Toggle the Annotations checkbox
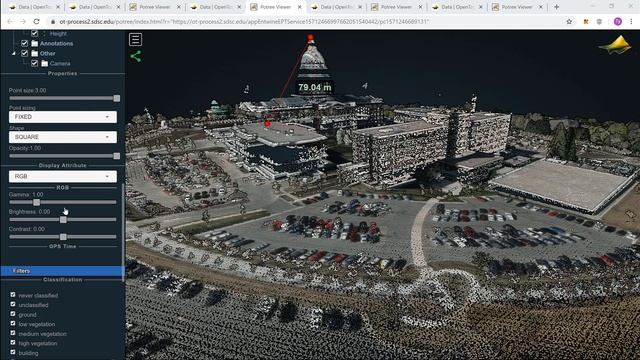The width and height of the screenshot is (640, 360). pyautogui.click(x=24, y=43)
